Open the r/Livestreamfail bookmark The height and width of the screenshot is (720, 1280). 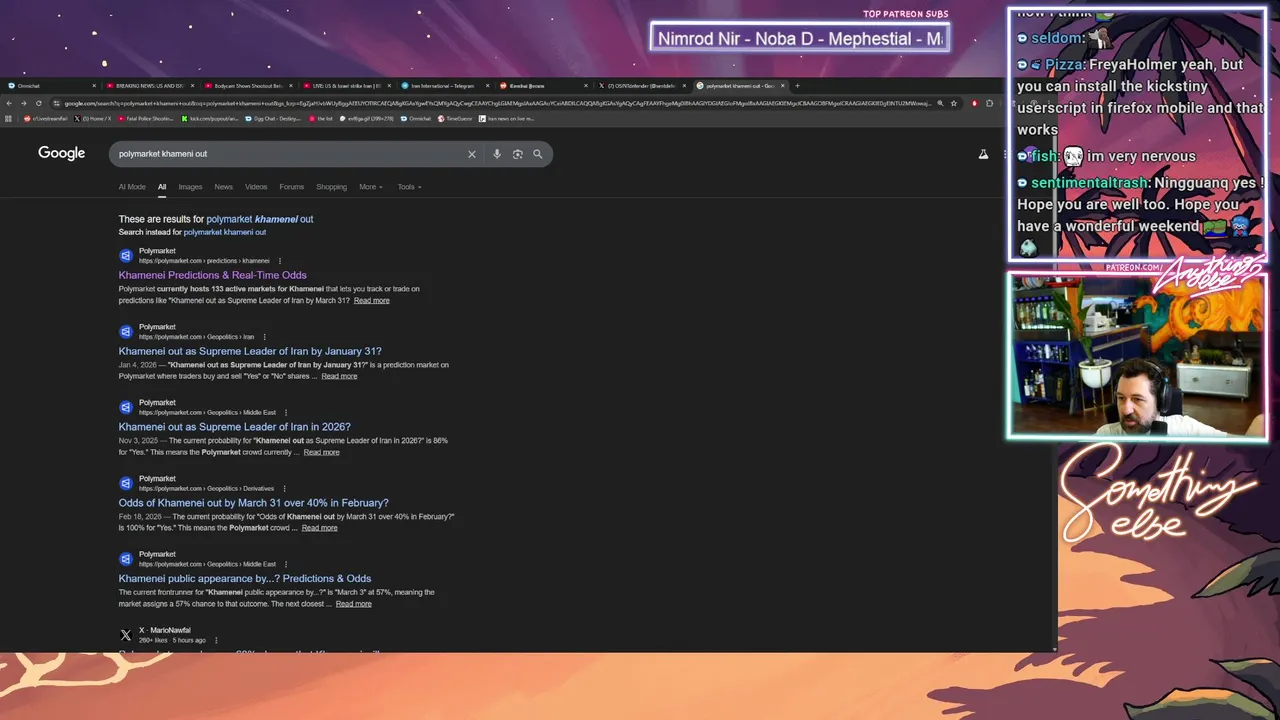[x=45, y=118]
